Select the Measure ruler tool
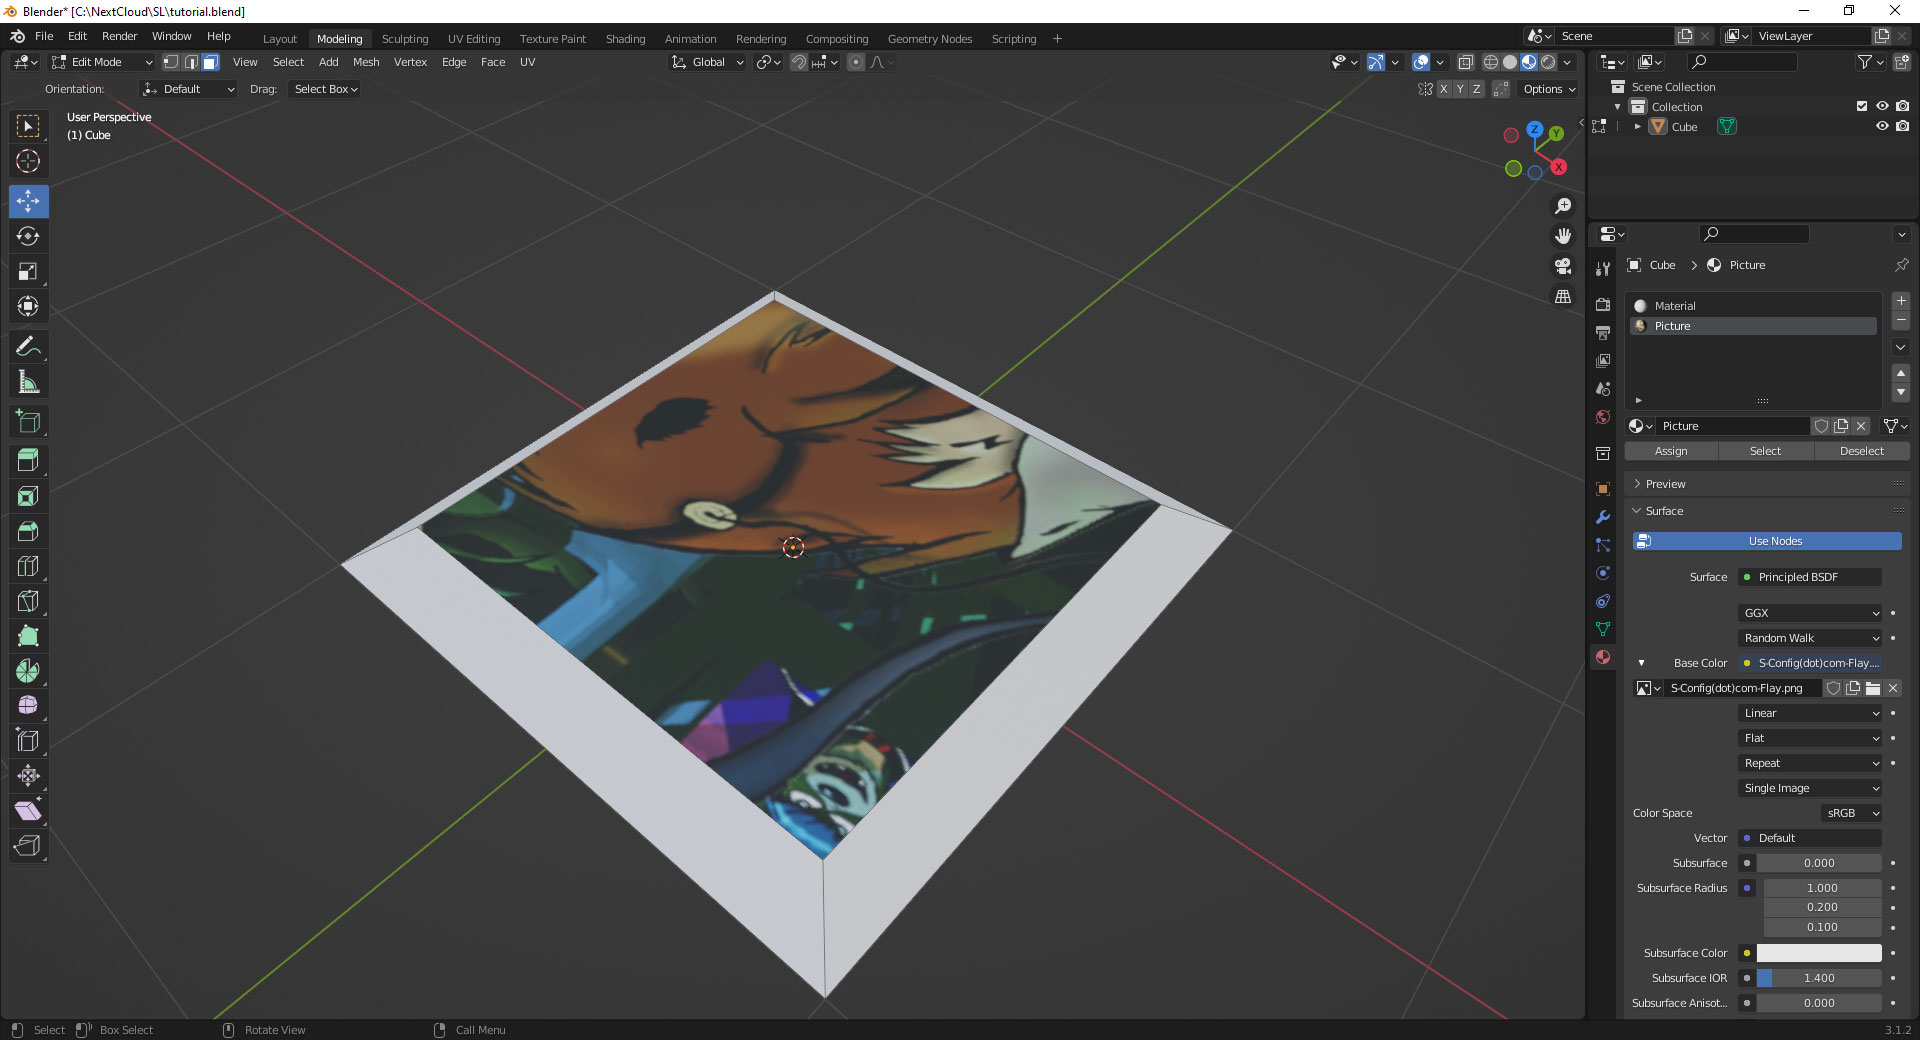Image resolution: width=1920 pixels, height=1040 pixels. (x=28, y=381)
